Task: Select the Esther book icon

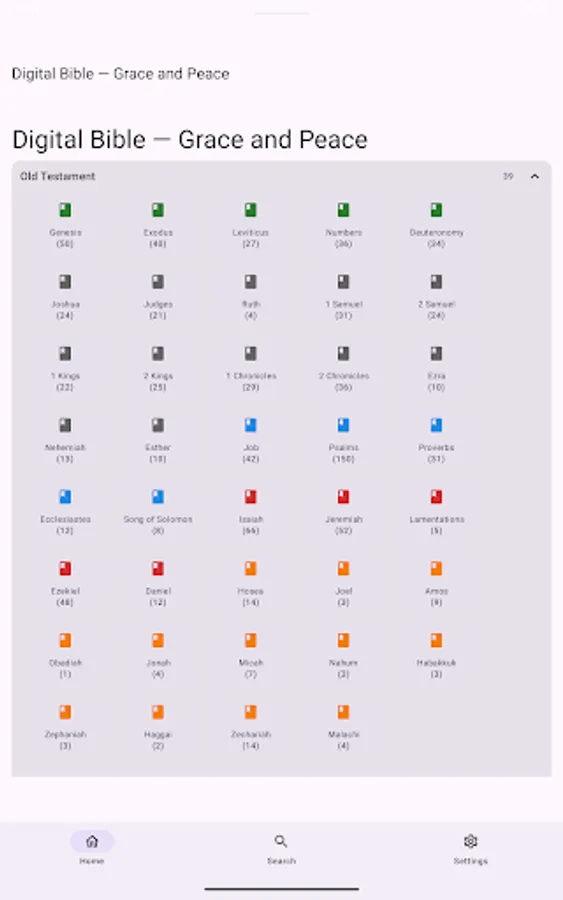Action: tap(158, 425)
